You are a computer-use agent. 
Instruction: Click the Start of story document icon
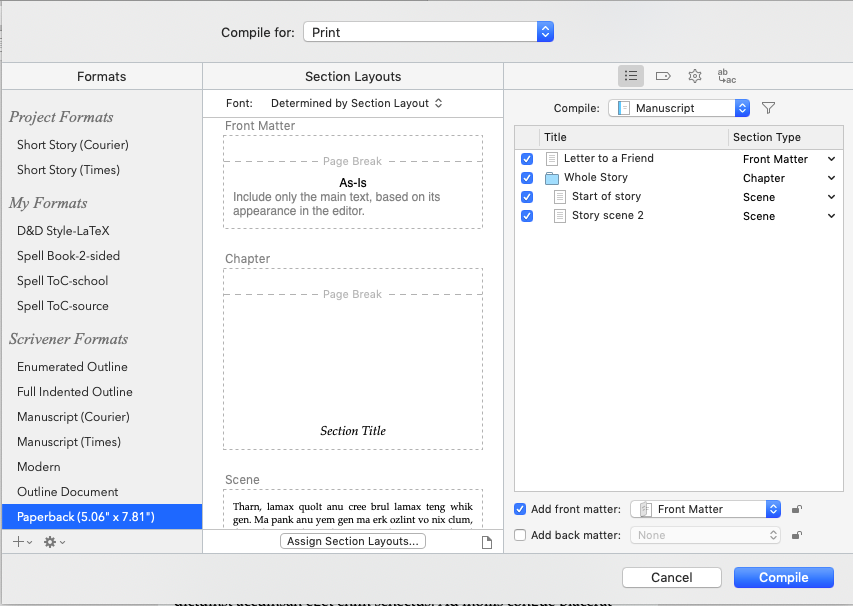click(560, 197)
